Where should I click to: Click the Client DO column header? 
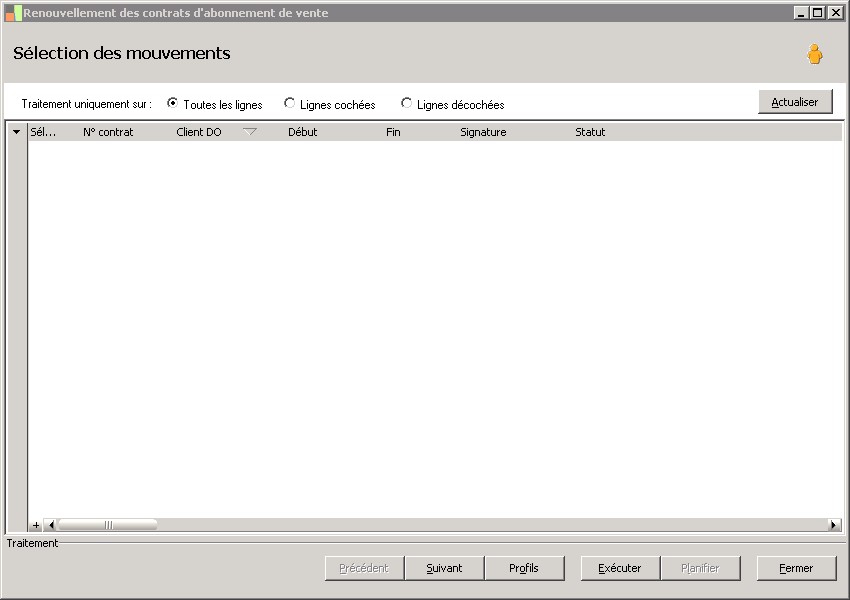(x=199, y=132)
